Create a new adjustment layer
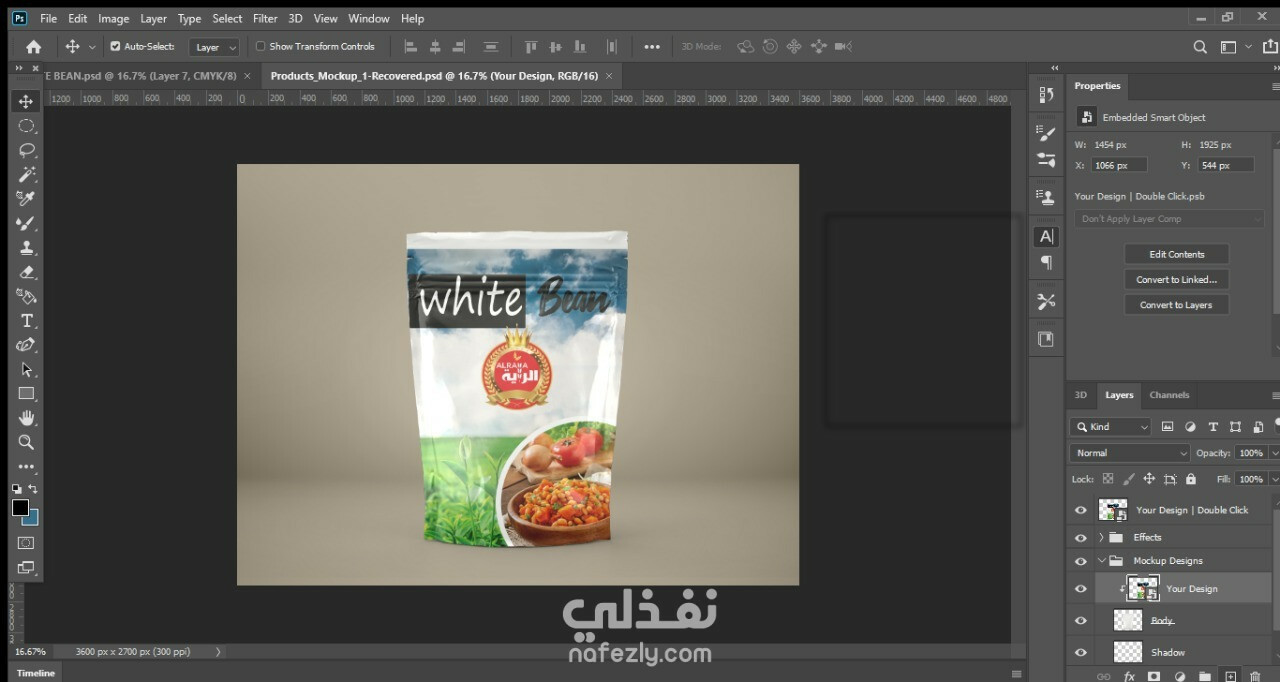1280x682 pixels. pos(1180,676)
